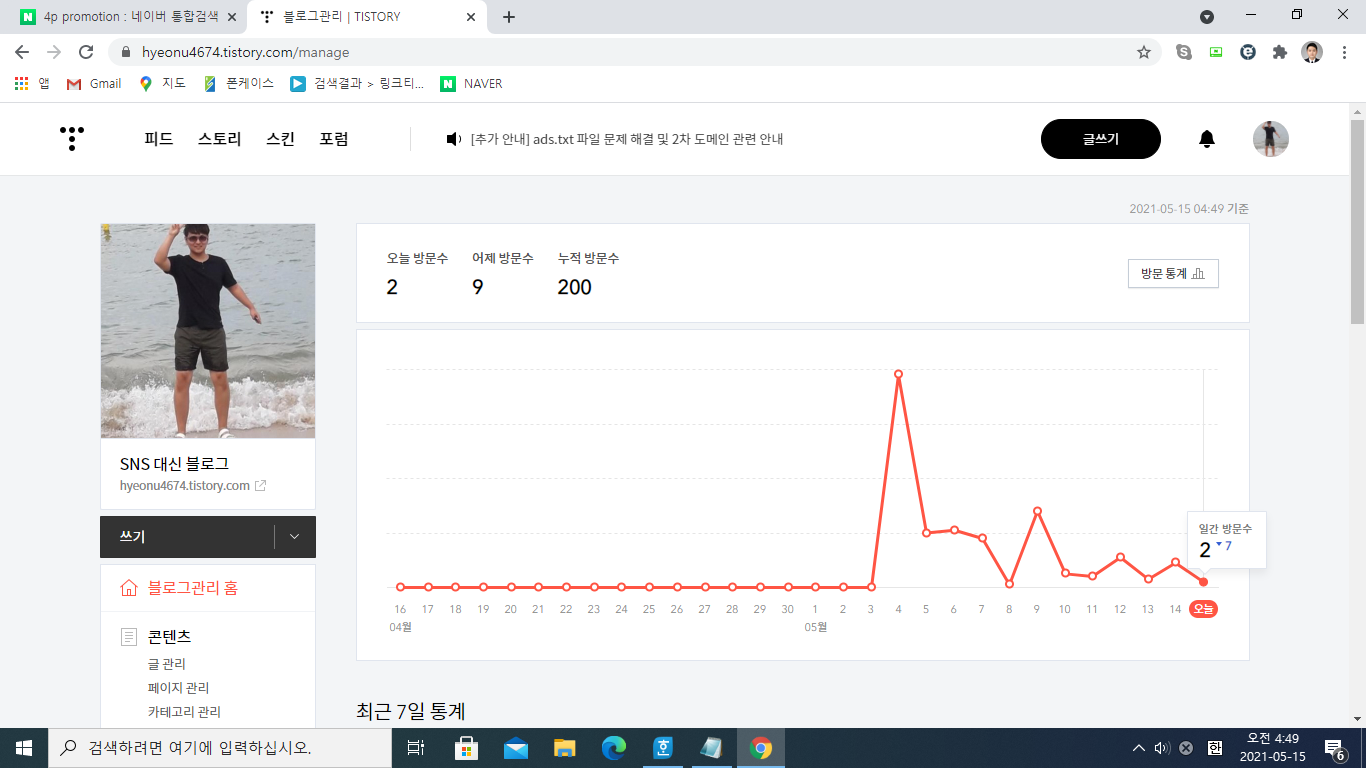Click the 콘텐츠 section icon
Image resolution: width=1366 pixels, height=768 pixels.
[x=129, y=637]
